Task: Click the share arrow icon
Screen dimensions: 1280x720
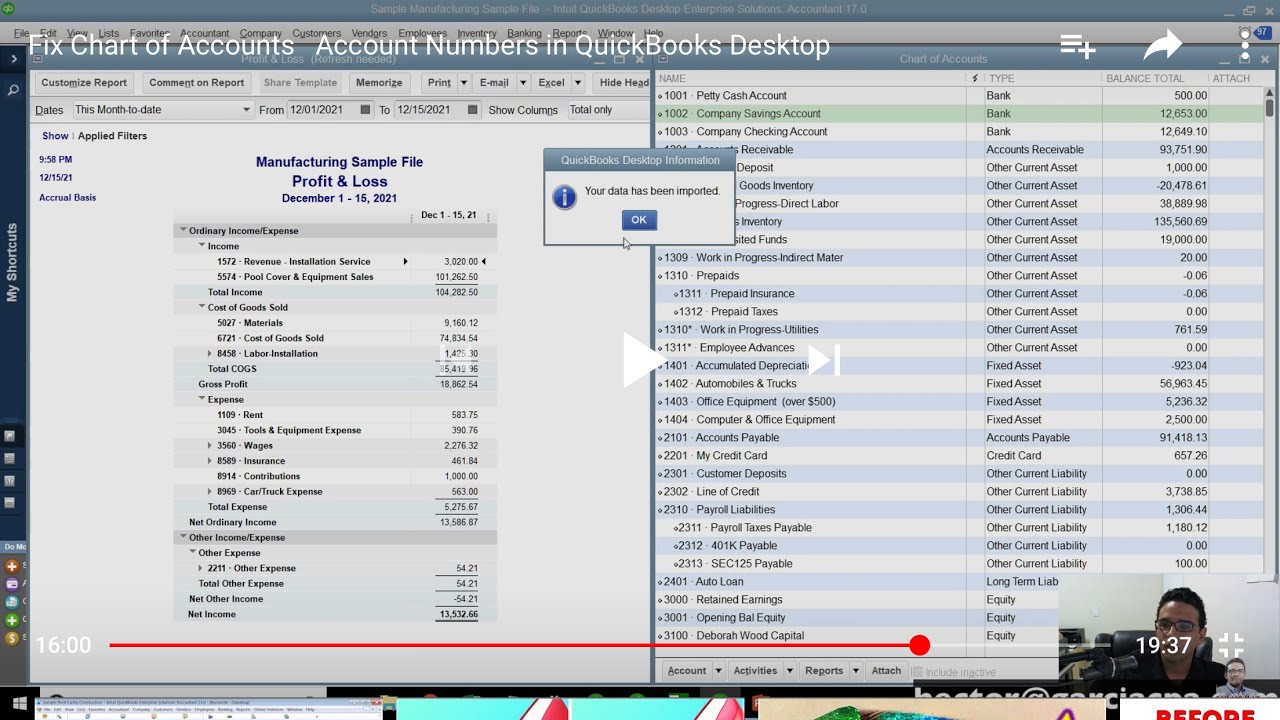Action: (1162, 45)
